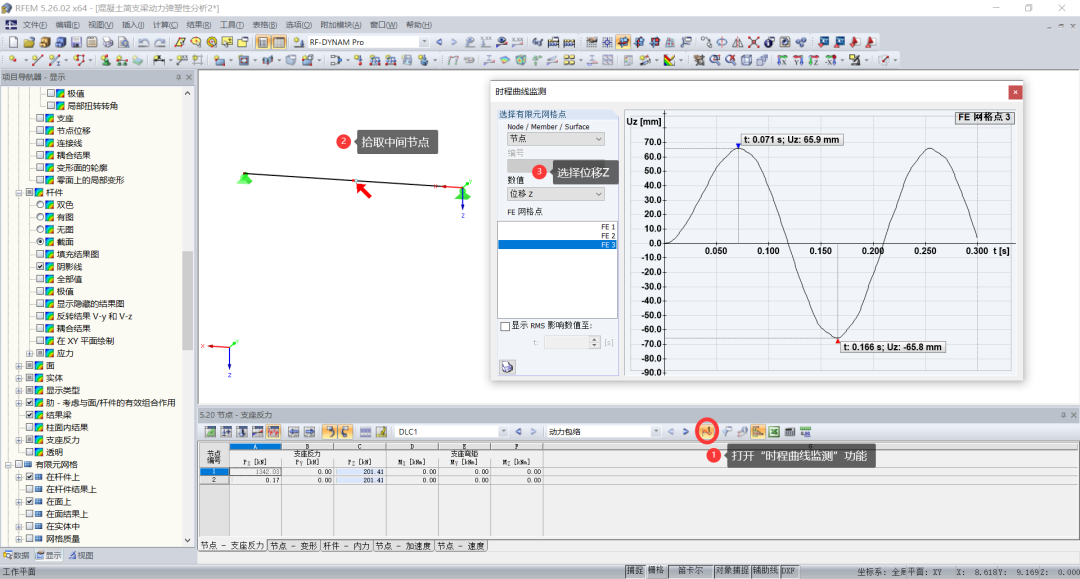Click the first icon in results table toolbar
1080x579 pixels.
(x=210, y=432)
